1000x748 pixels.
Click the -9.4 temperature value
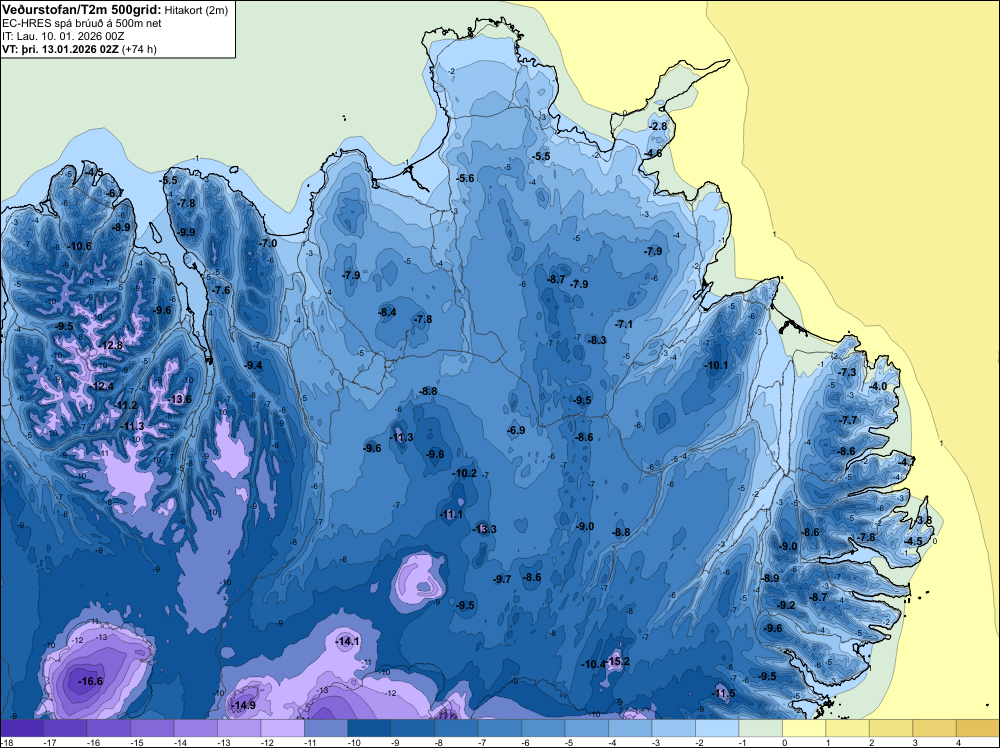(x=253, y=365)
